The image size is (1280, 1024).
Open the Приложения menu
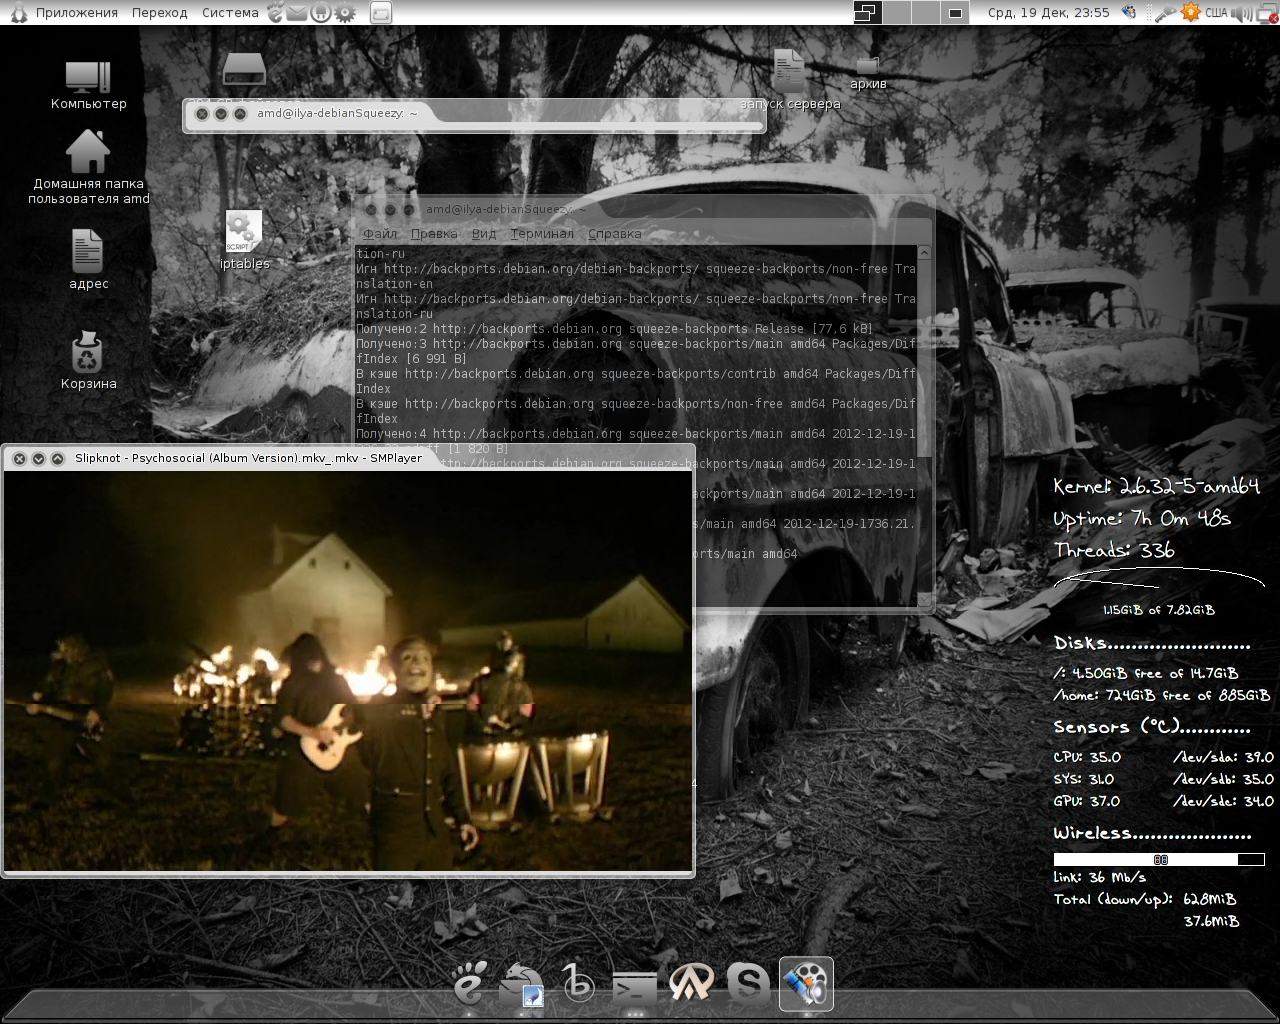pyautogui.click(x=76, y=13)
